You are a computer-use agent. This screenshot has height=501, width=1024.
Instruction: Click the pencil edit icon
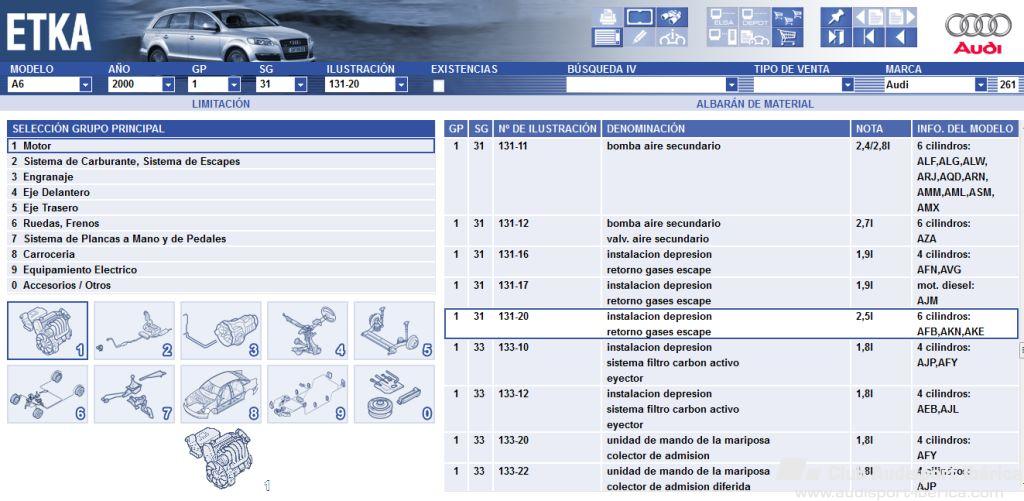point(639,37)
